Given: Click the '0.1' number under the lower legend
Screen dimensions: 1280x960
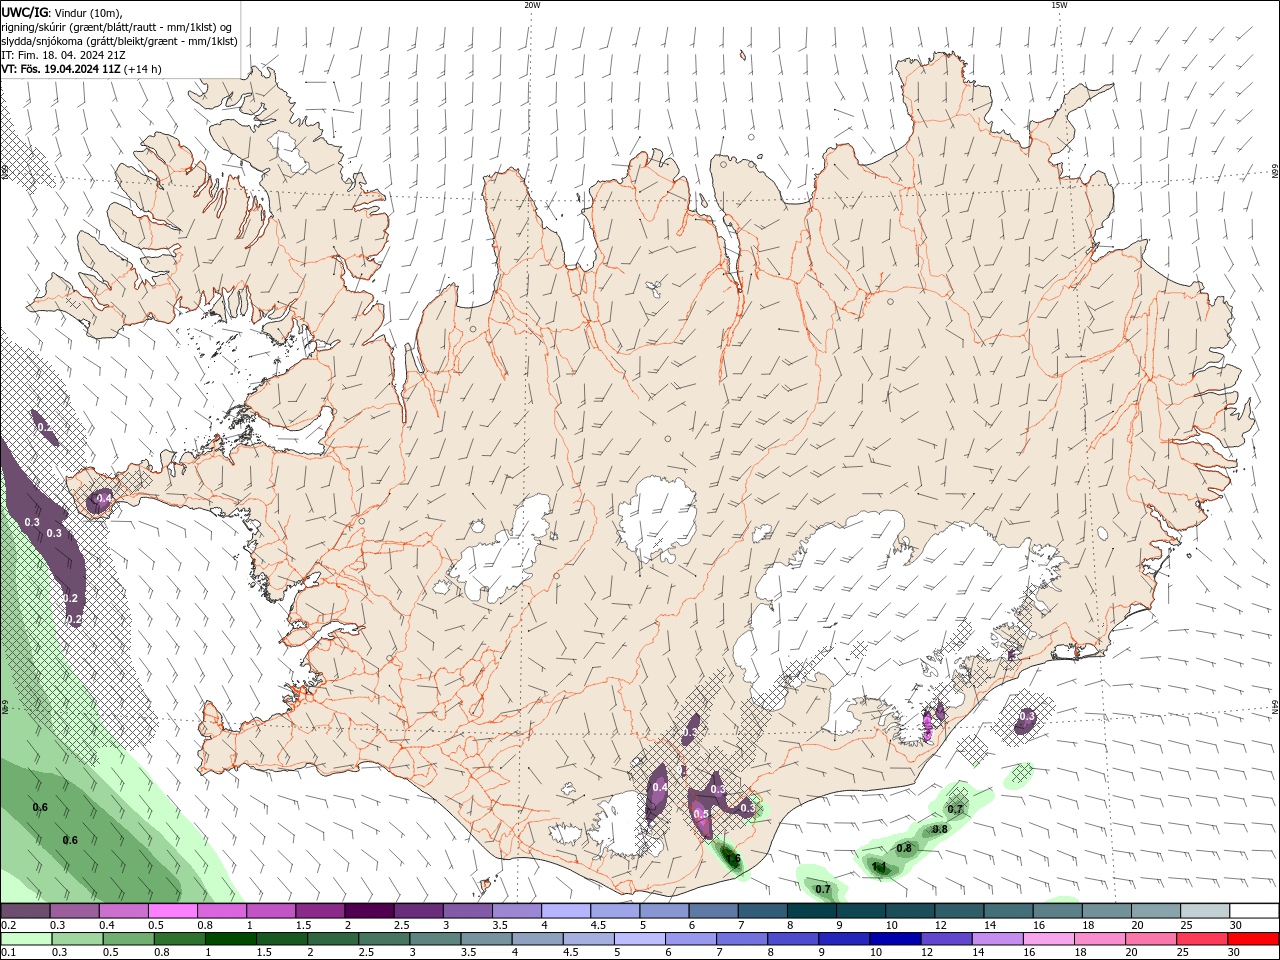Looking at the screenshot, I should [x=9, y=953].
